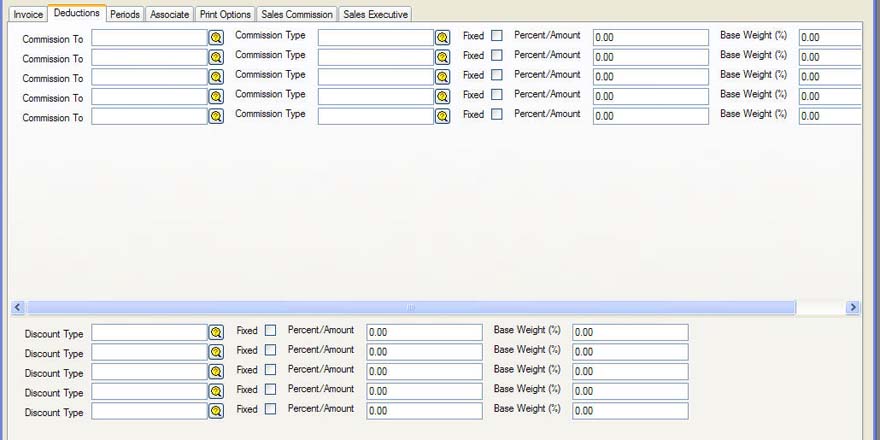The width and height of the screenshot is (880, 440).
Task: Toggle Fixed checkbox in fourth commission row
Action: [497, 95]
